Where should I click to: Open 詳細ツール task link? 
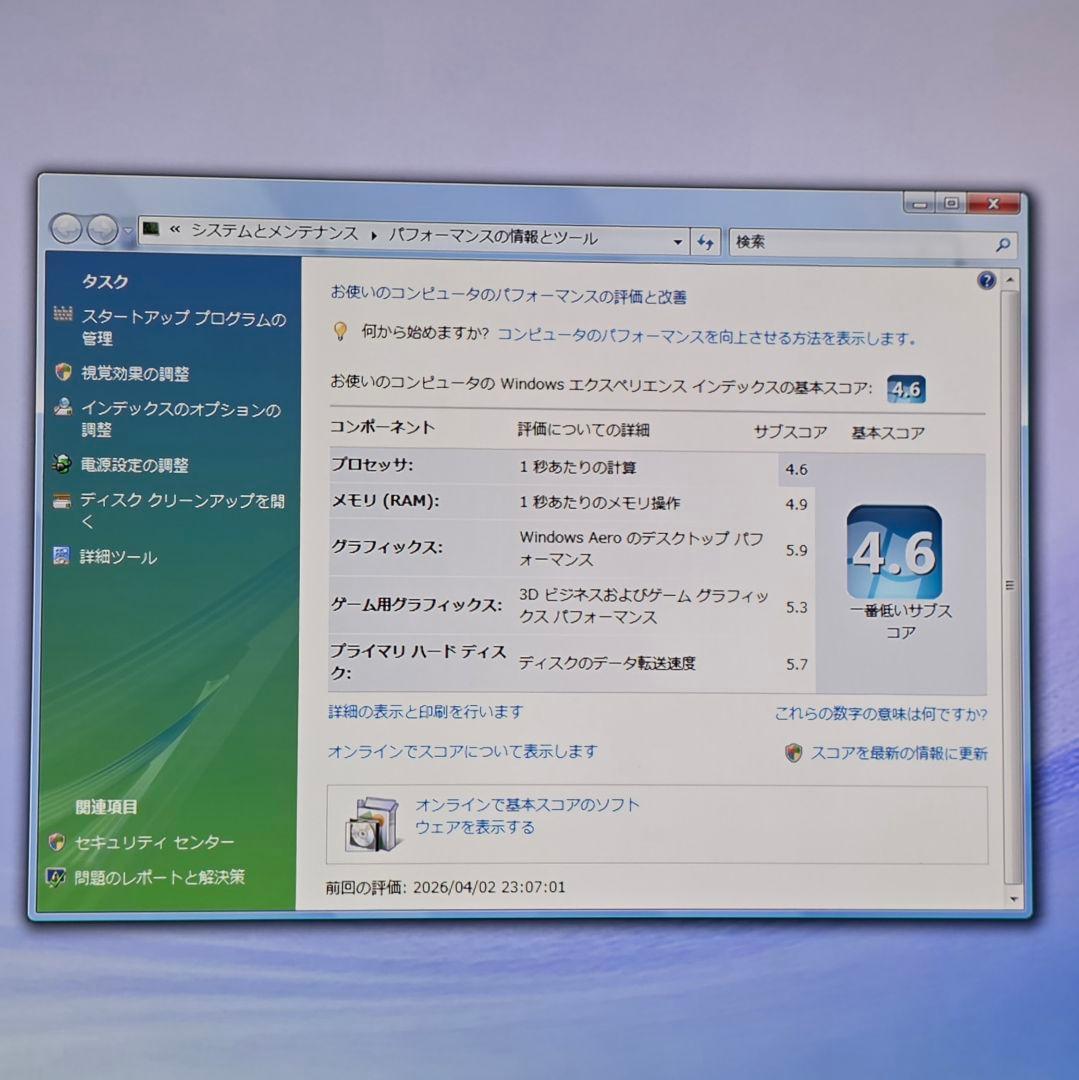tap(118, 557)
